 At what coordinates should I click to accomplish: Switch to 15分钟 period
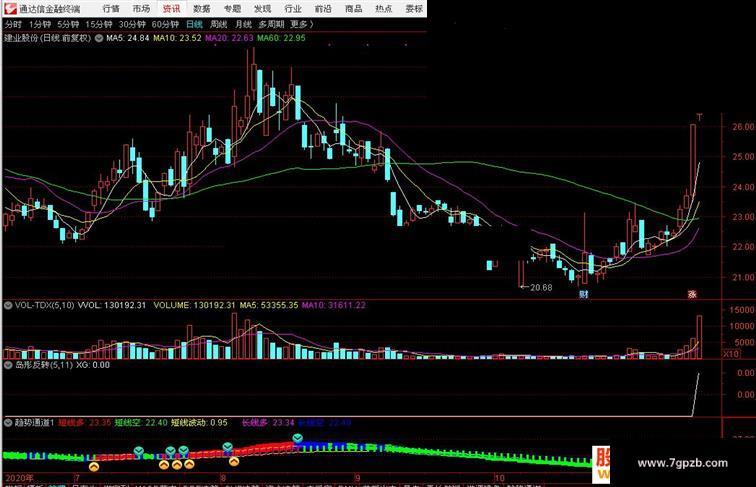[x=99, y=24]
